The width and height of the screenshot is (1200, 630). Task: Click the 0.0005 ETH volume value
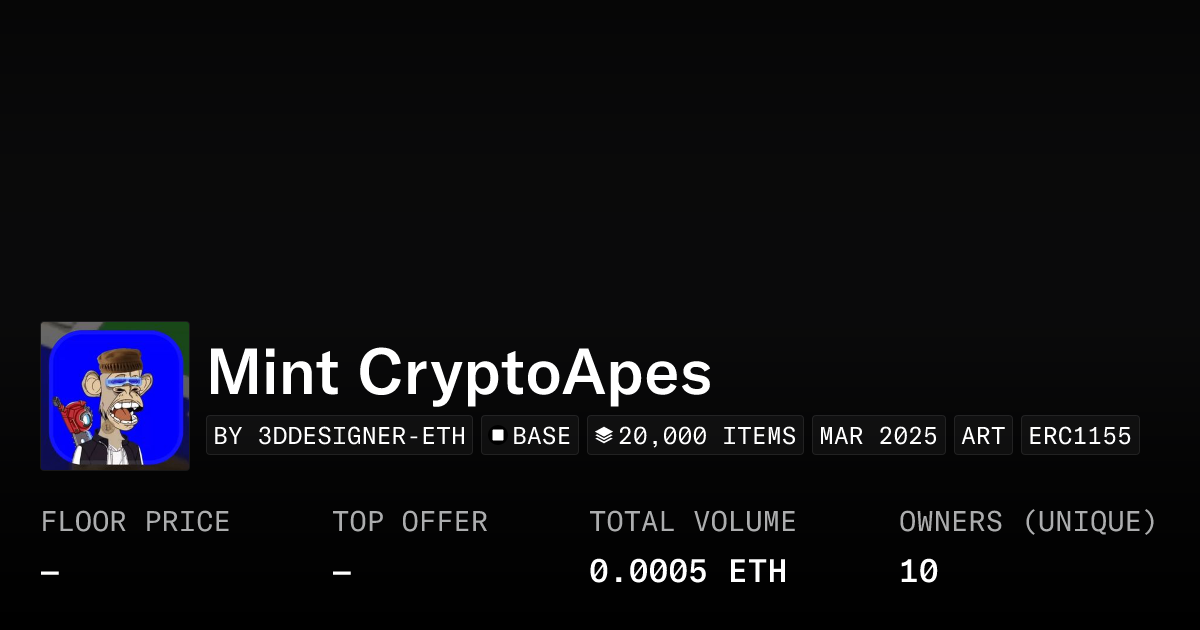point(687,572)
